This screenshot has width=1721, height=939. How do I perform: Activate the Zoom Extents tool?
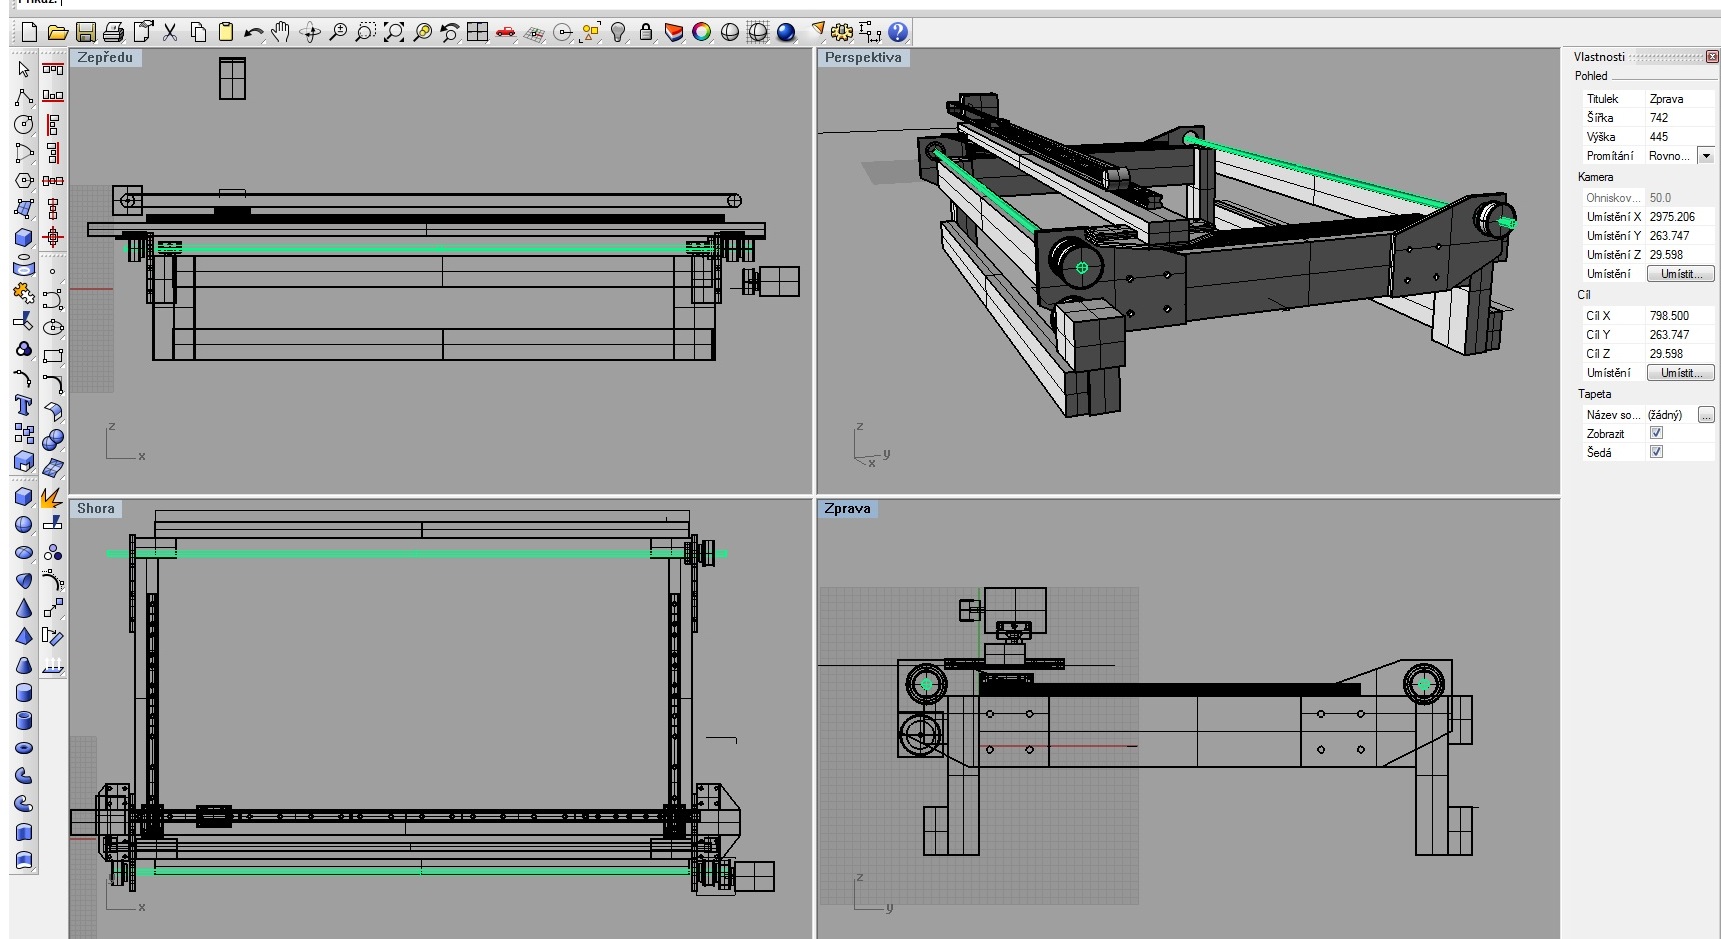click(394, 33)
